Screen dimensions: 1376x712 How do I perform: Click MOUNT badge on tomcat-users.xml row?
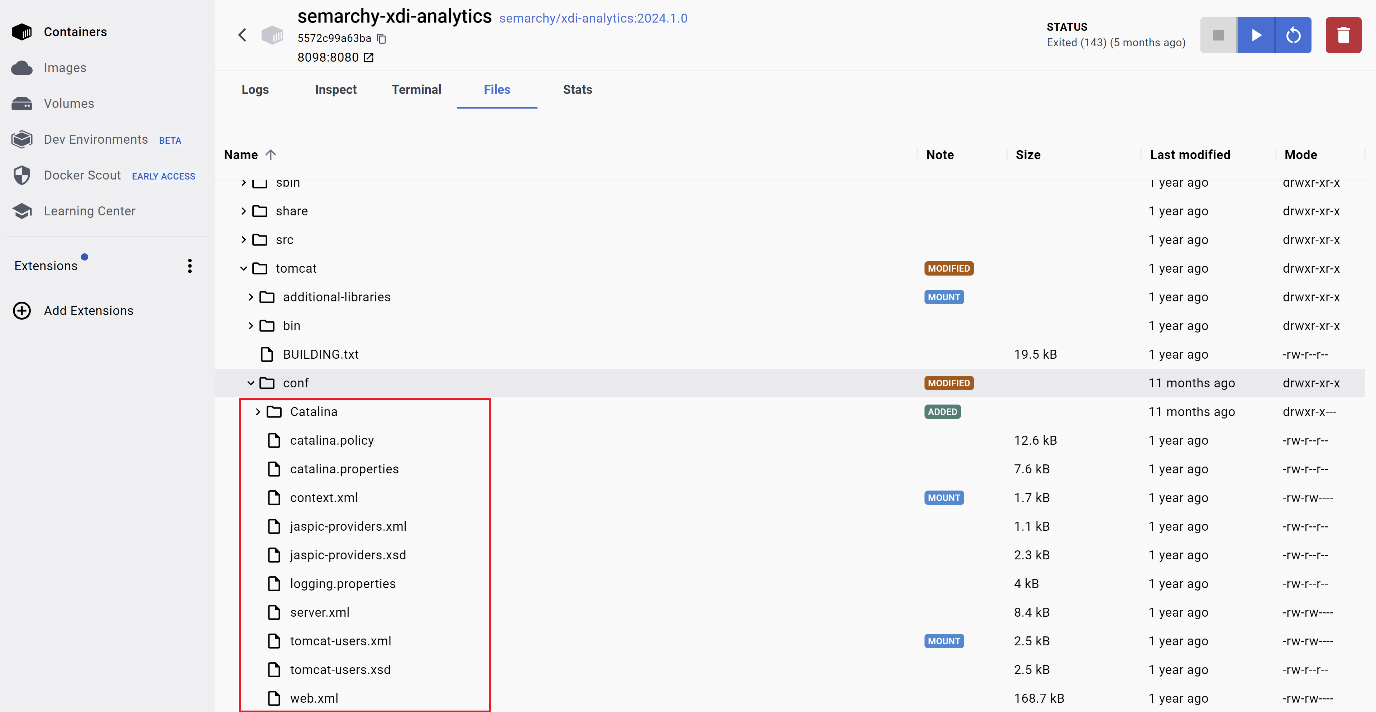(x=944, y=641)
